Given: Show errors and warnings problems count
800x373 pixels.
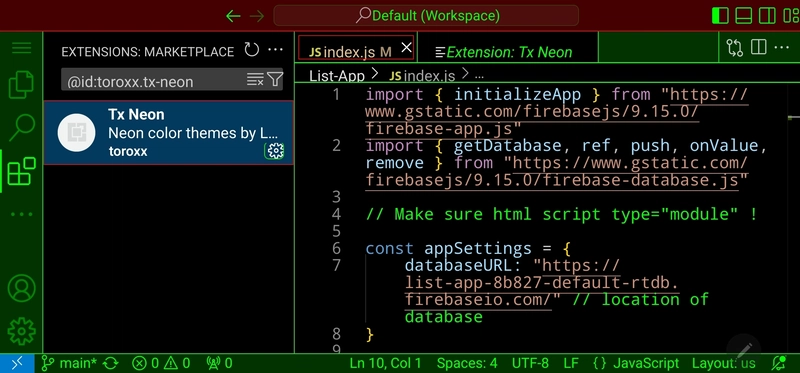Looking at the screenshot, I should [x=161, y=363].
